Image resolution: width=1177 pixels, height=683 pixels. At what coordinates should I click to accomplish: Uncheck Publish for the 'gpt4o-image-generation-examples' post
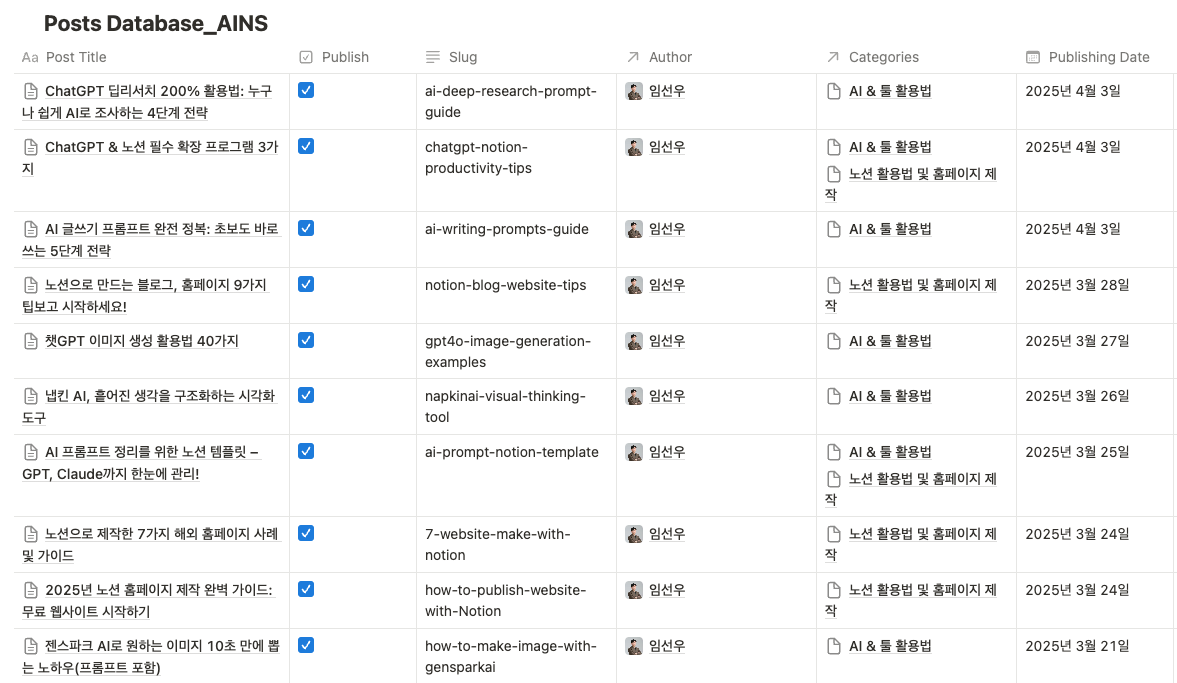pos(305,340)
